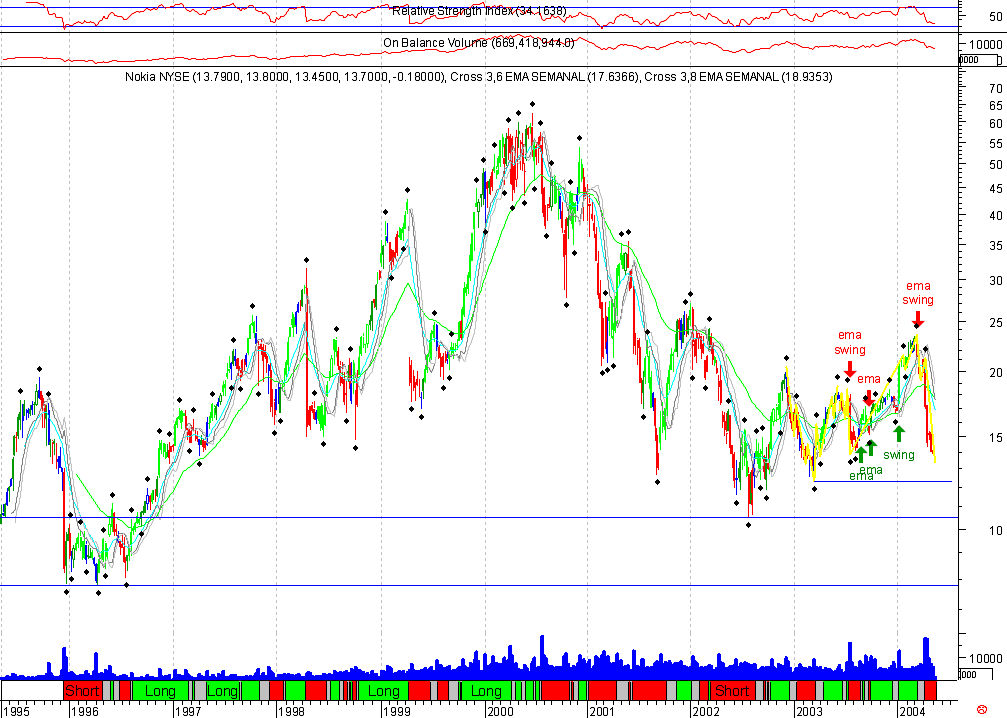Select the red "ema swing" arrow marker from mid-2003
Screen dimensions: 1007x718
click(x=850, y=368)
